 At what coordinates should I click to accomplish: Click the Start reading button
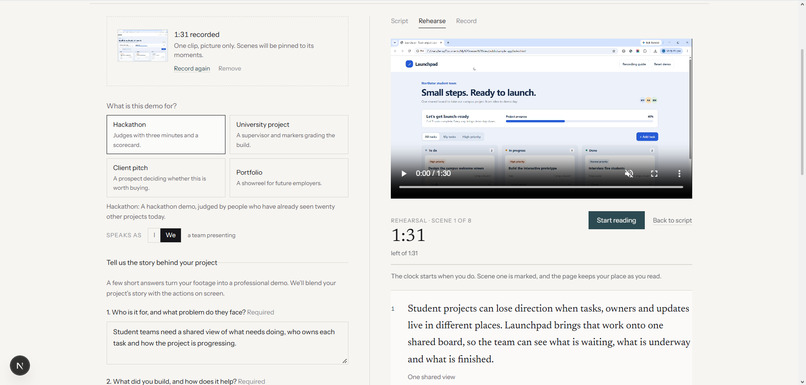click(616, 220)
